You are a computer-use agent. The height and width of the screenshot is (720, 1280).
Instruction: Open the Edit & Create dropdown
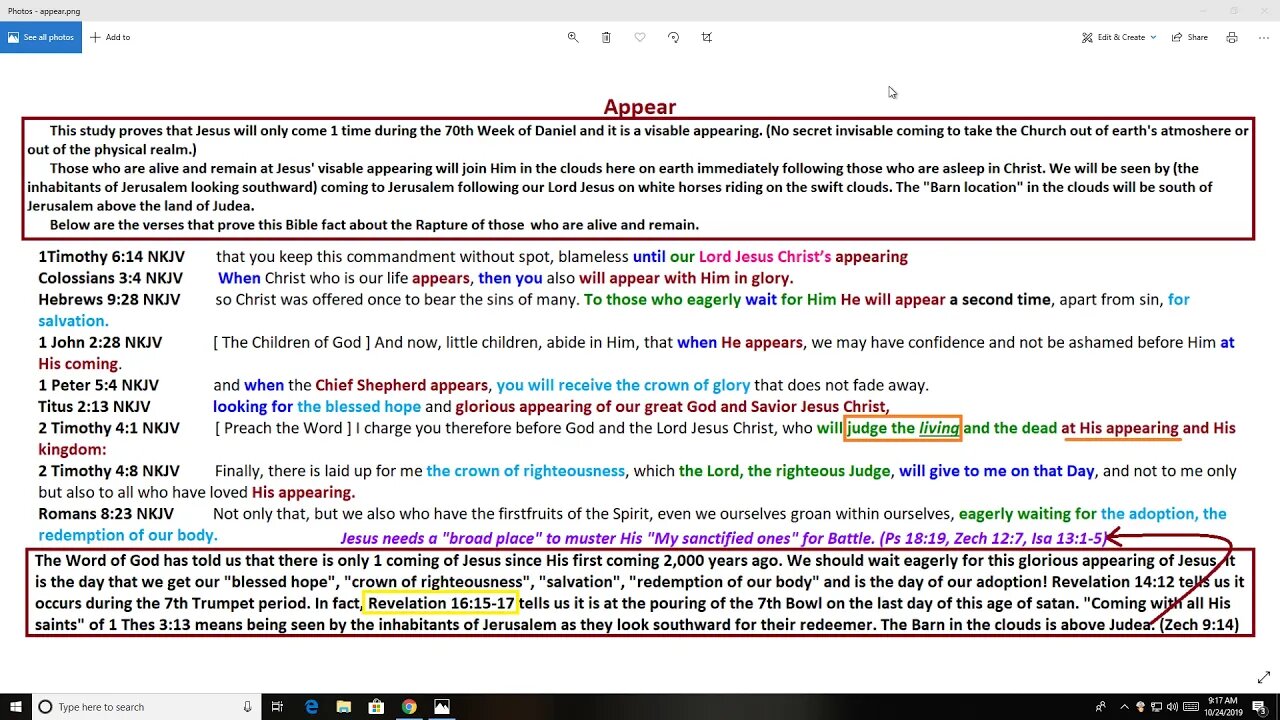tap(1119, 37)
